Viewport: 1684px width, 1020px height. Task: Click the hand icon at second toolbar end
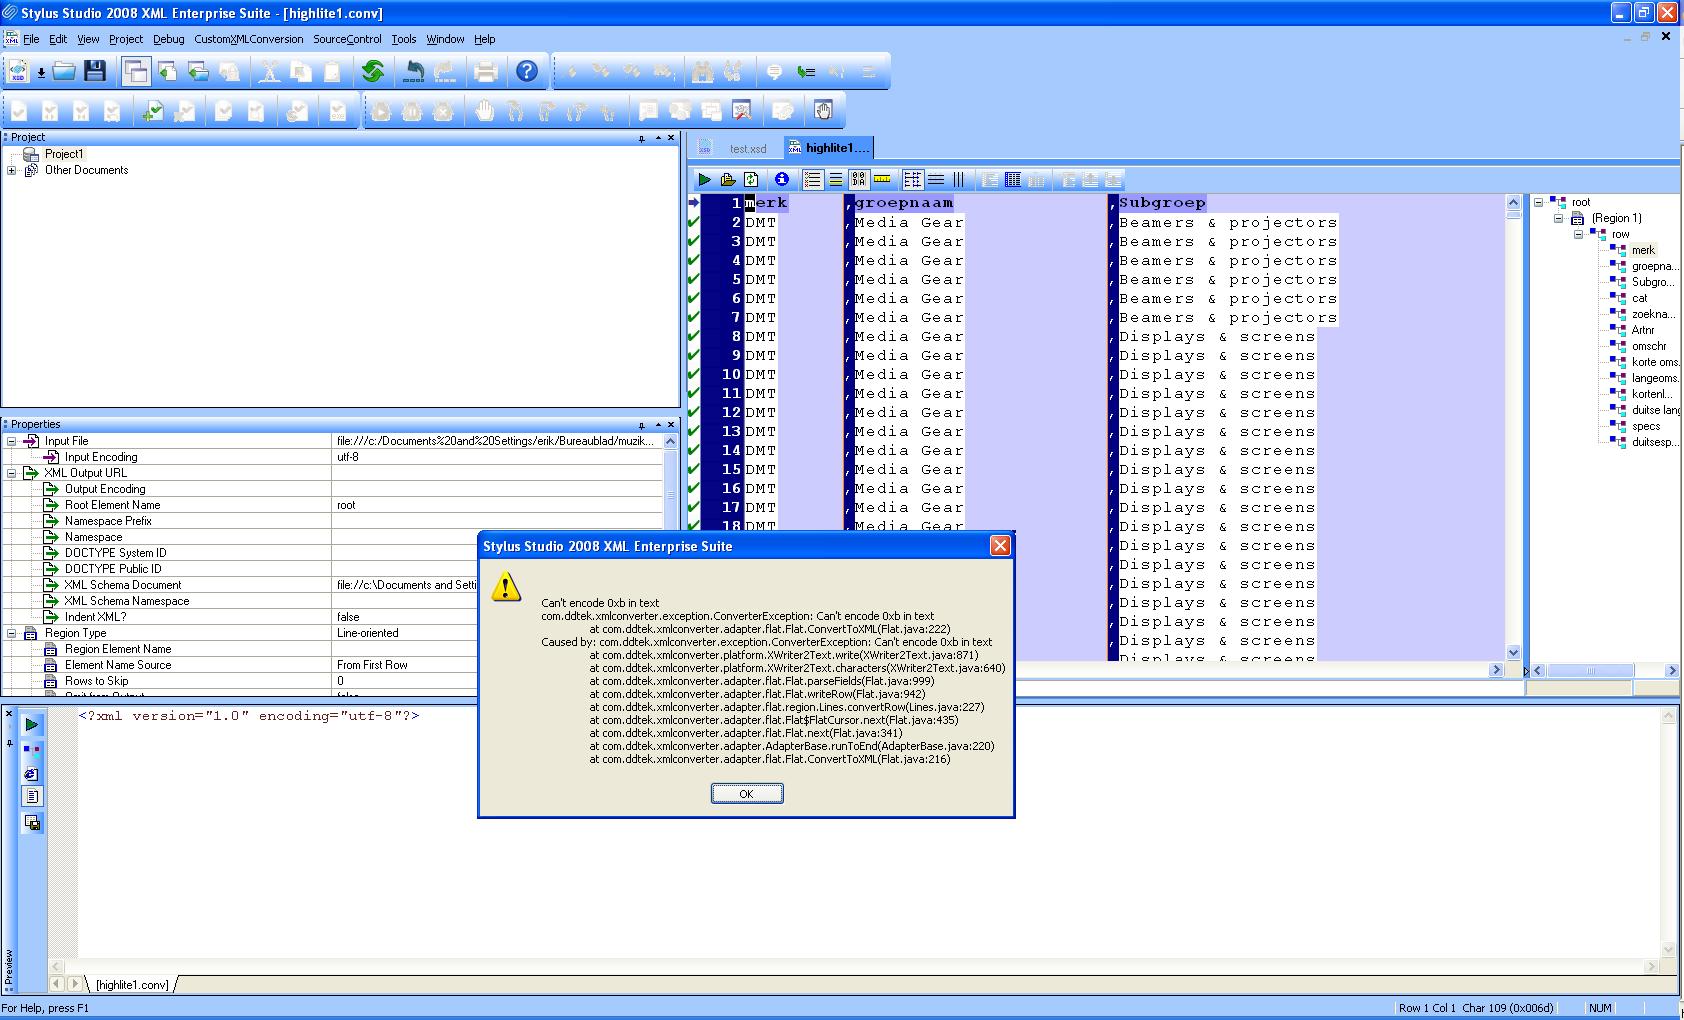(x=823, y=110)
